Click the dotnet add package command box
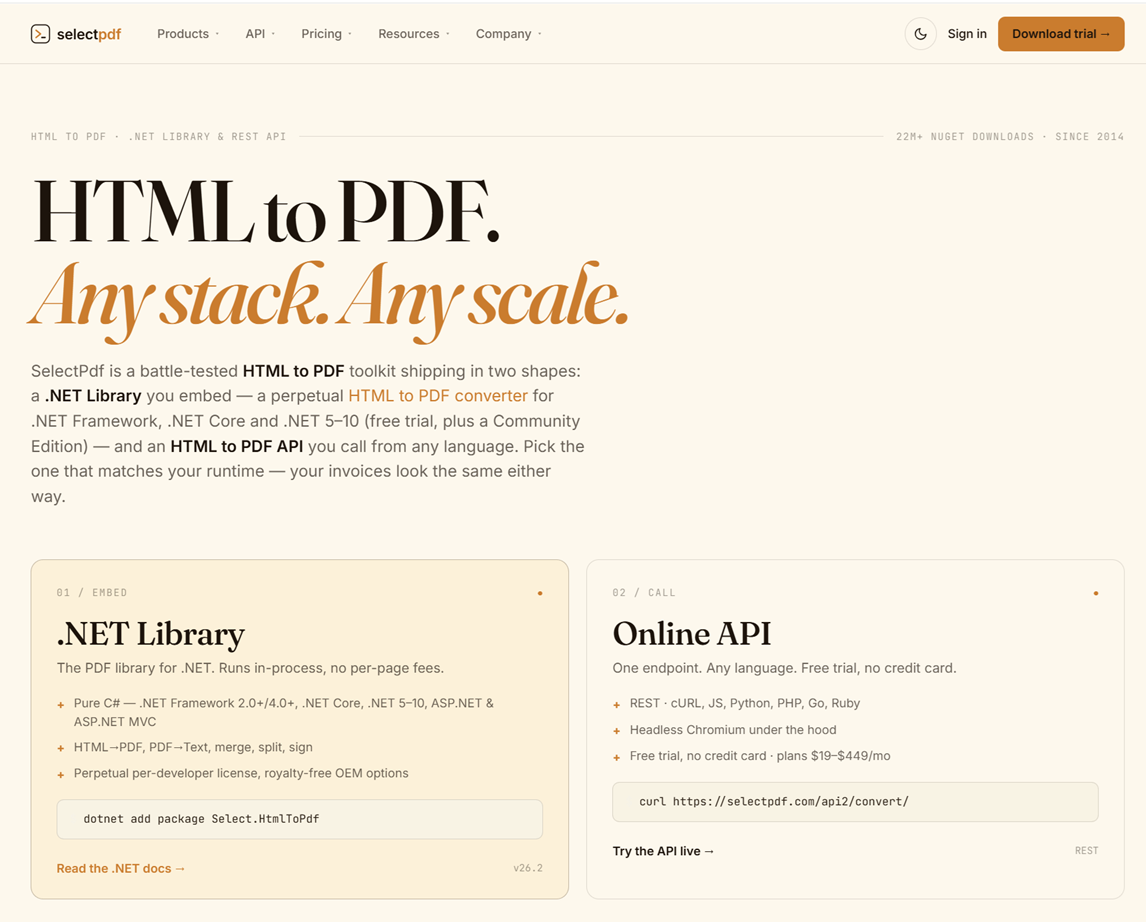The height and width of the screenshot is (922, 1146). pyautogui.click(x=300, y=819)
